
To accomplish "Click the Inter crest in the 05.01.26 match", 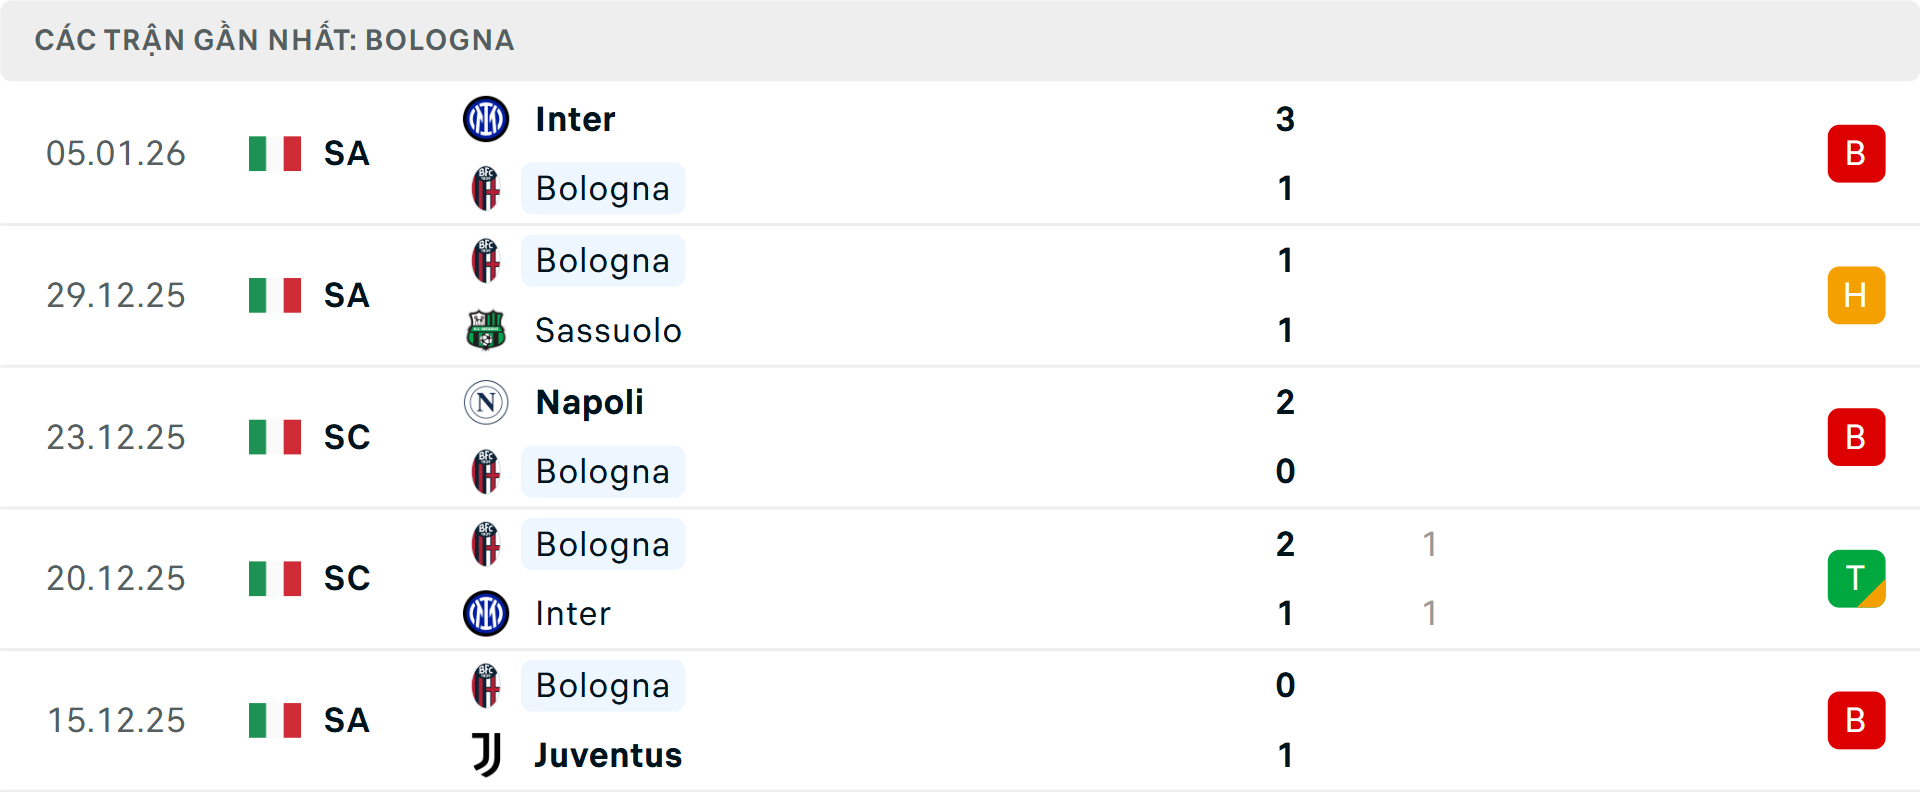I will pos(486,119).
